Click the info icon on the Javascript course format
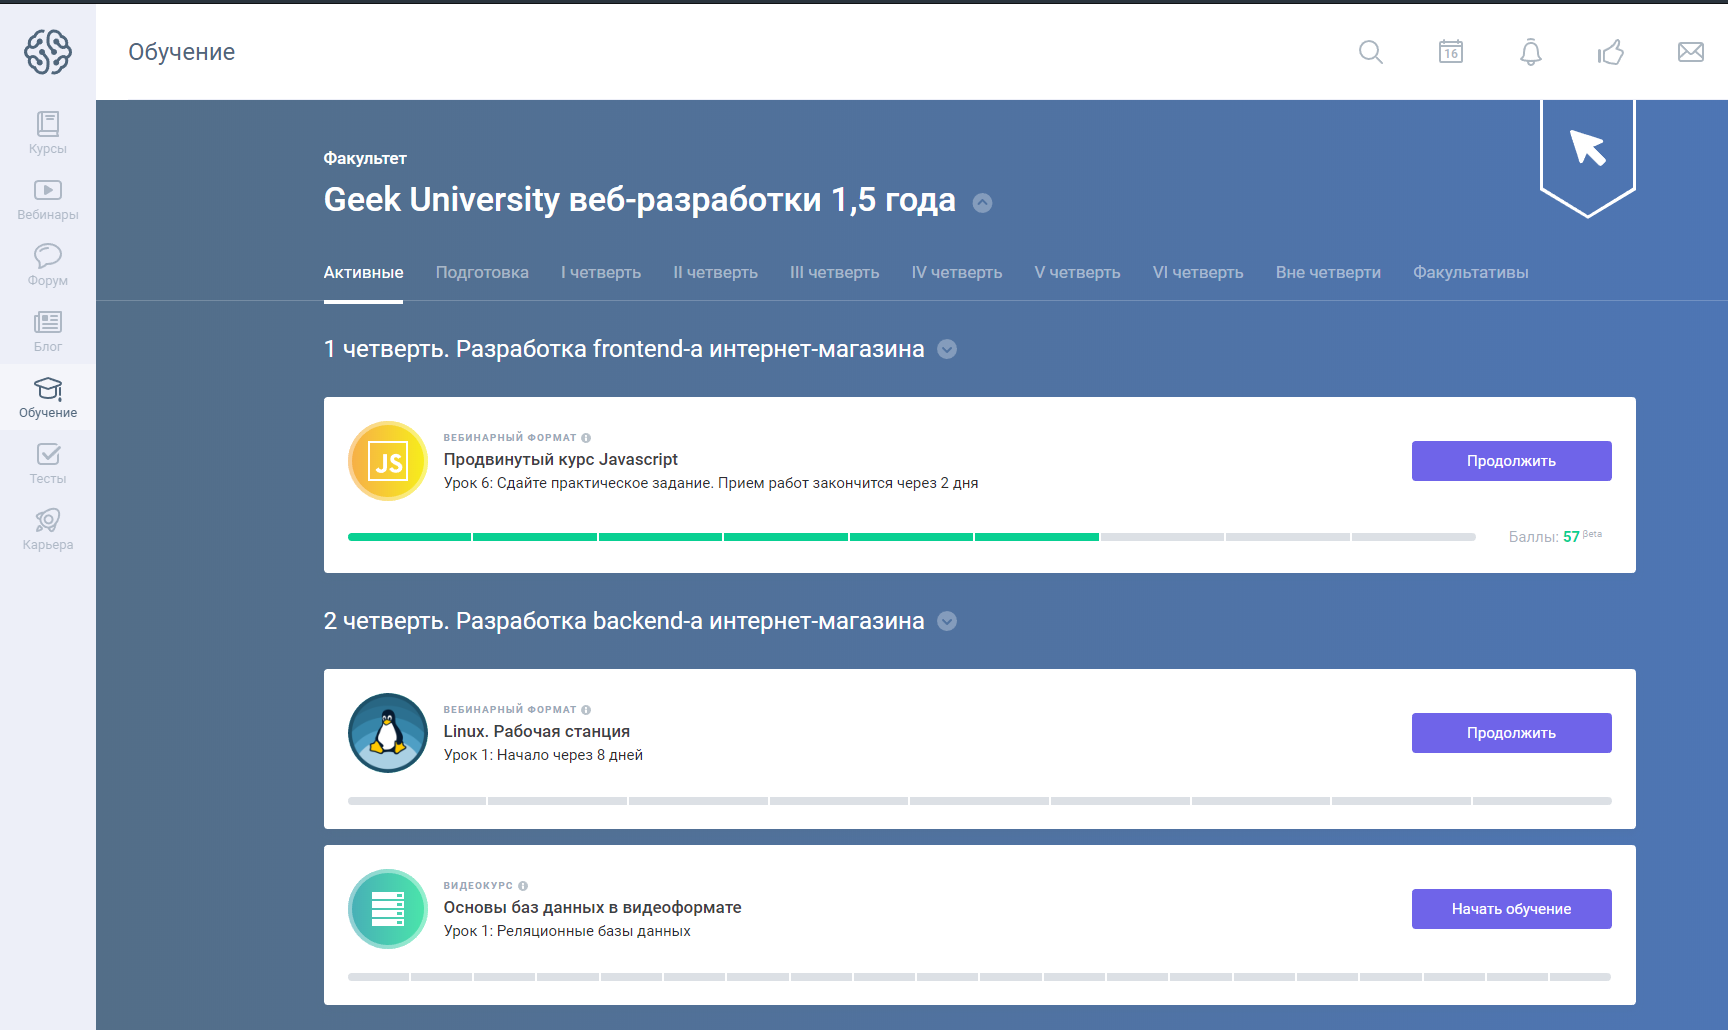Screen dimensions: 1728x1030 click(x=586, y=438)
